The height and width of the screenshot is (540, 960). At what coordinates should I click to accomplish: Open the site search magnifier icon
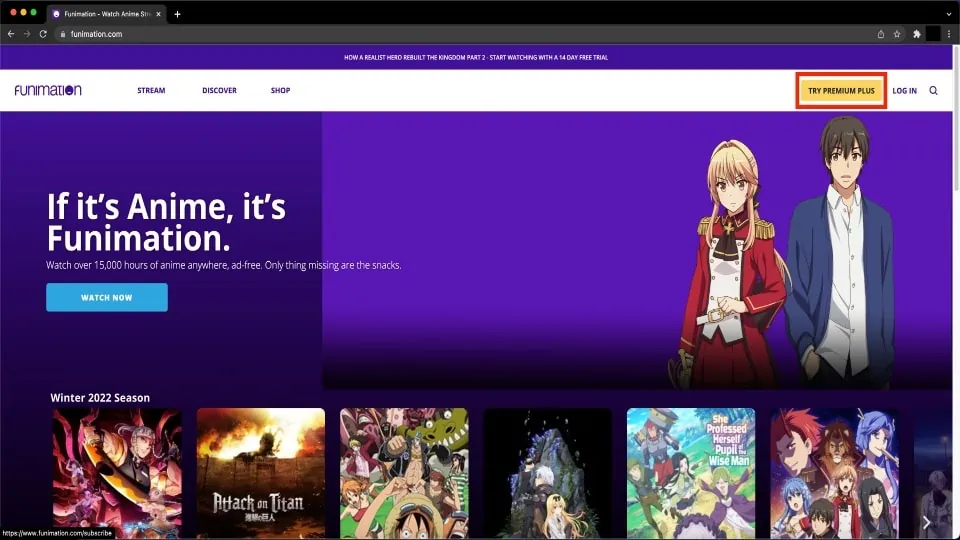(x=933, y=91)
